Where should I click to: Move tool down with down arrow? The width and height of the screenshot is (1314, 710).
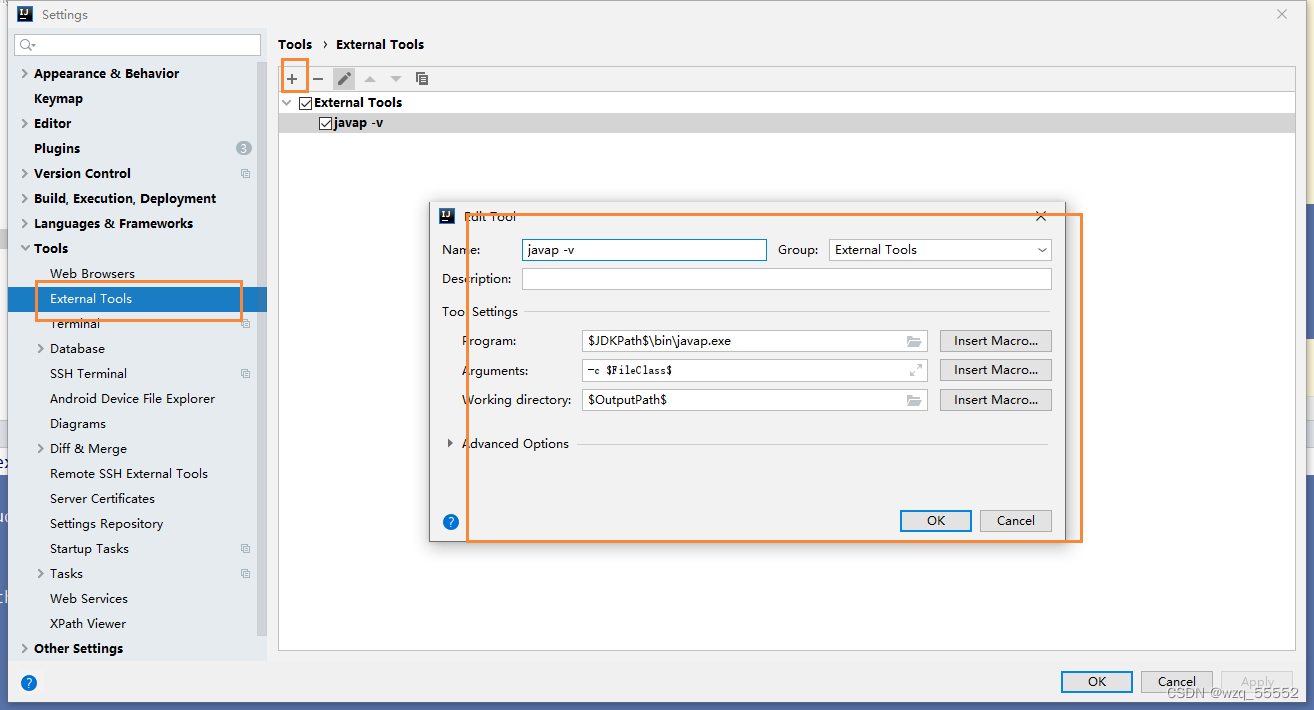click(396, 78)
